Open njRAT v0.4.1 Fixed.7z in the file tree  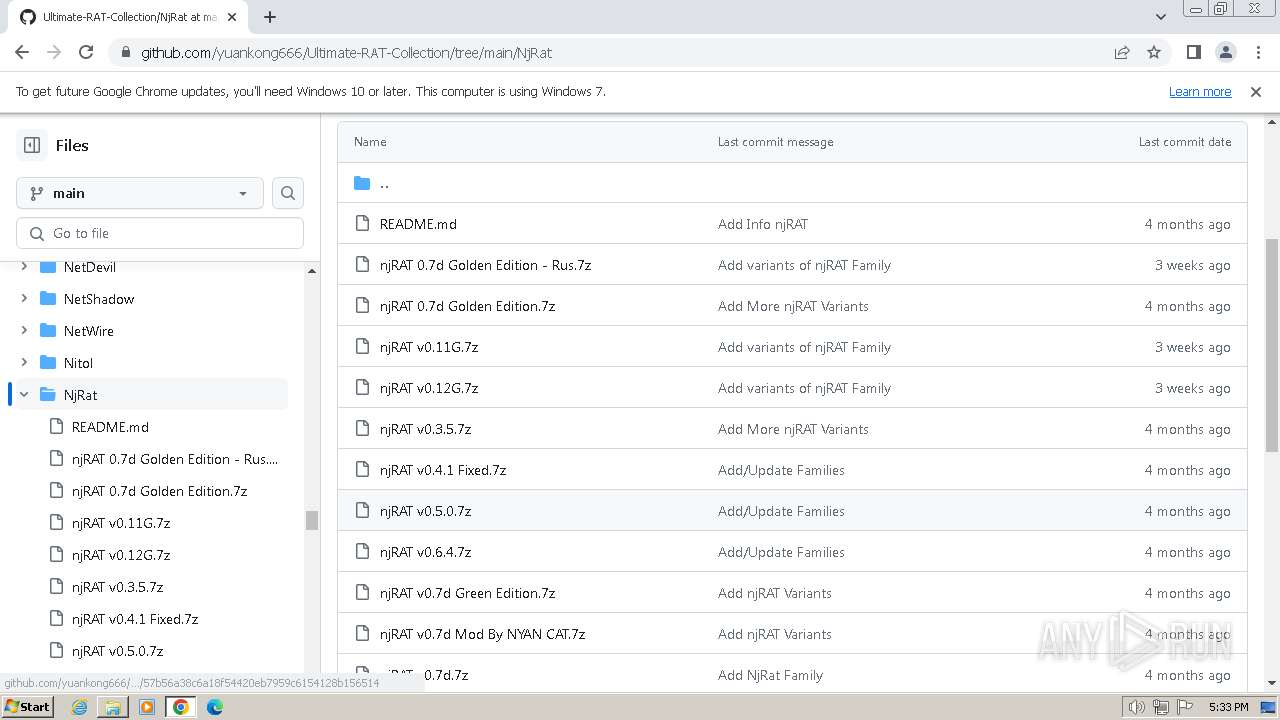point(135,619)
